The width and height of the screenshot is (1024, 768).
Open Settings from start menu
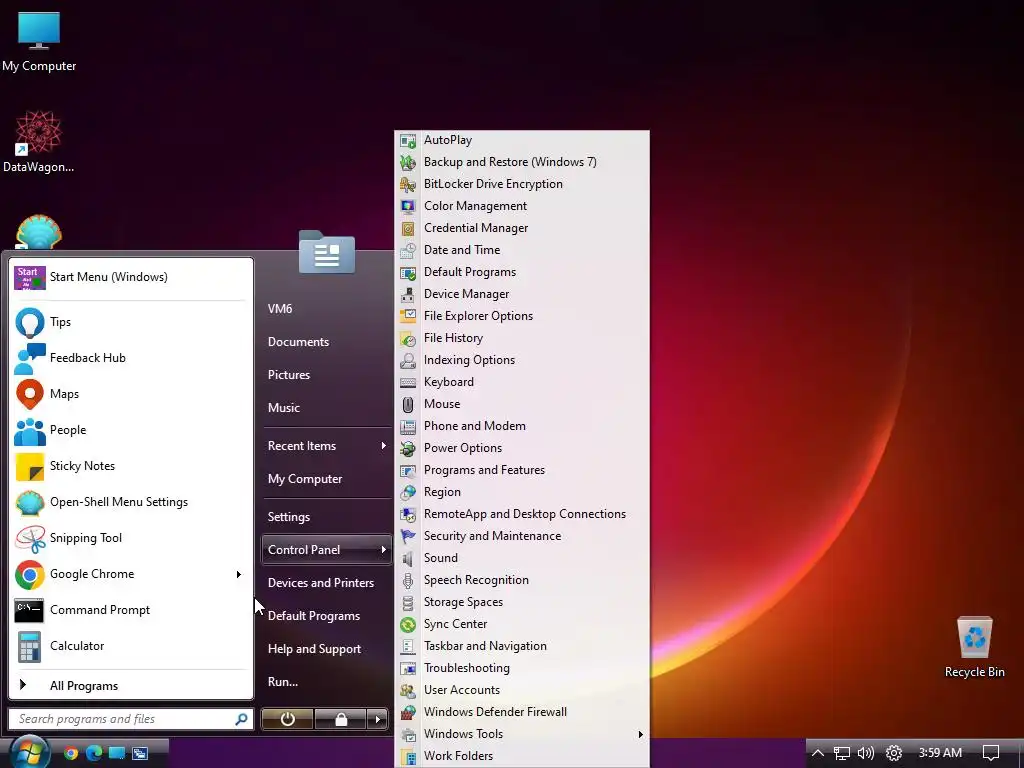point(326,517)
